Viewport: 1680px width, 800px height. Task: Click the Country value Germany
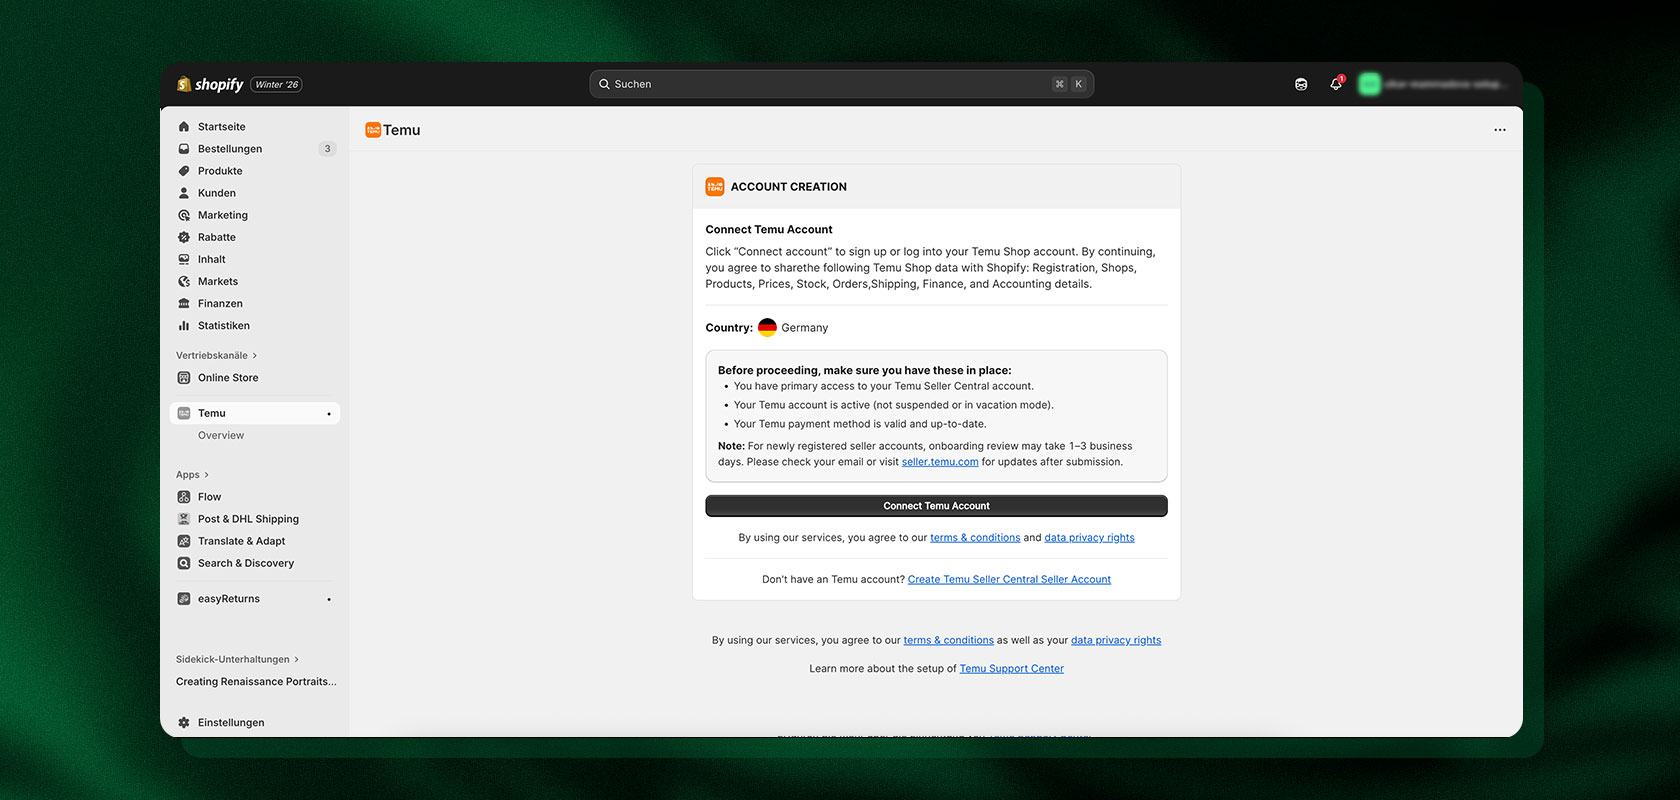(805, 328)
